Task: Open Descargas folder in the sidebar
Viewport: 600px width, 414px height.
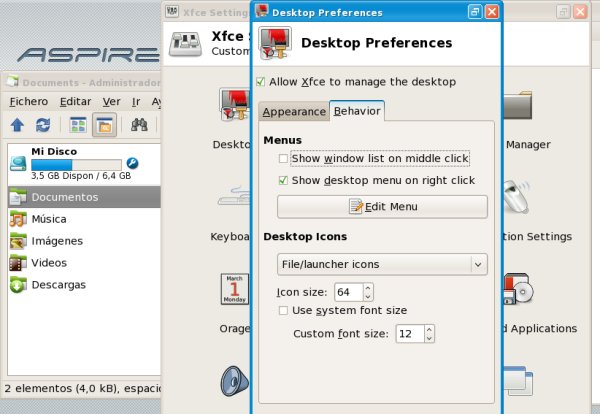Action: coord(57,284)
